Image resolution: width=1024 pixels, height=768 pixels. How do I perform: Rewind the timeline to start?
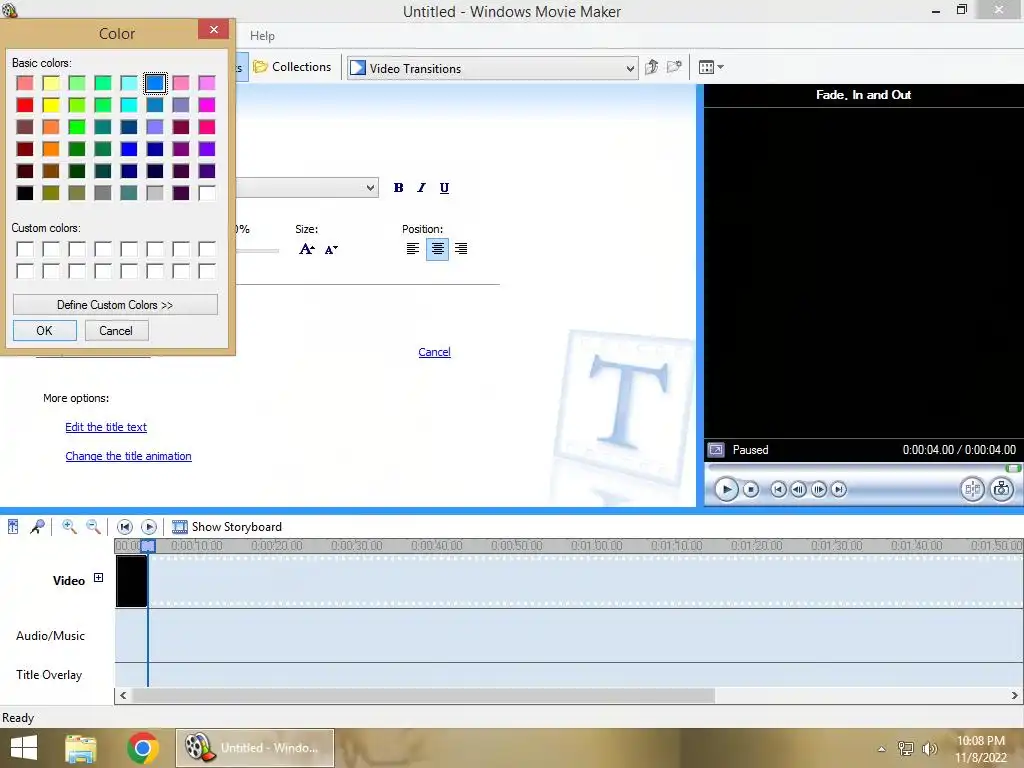[x=125, y=526]
